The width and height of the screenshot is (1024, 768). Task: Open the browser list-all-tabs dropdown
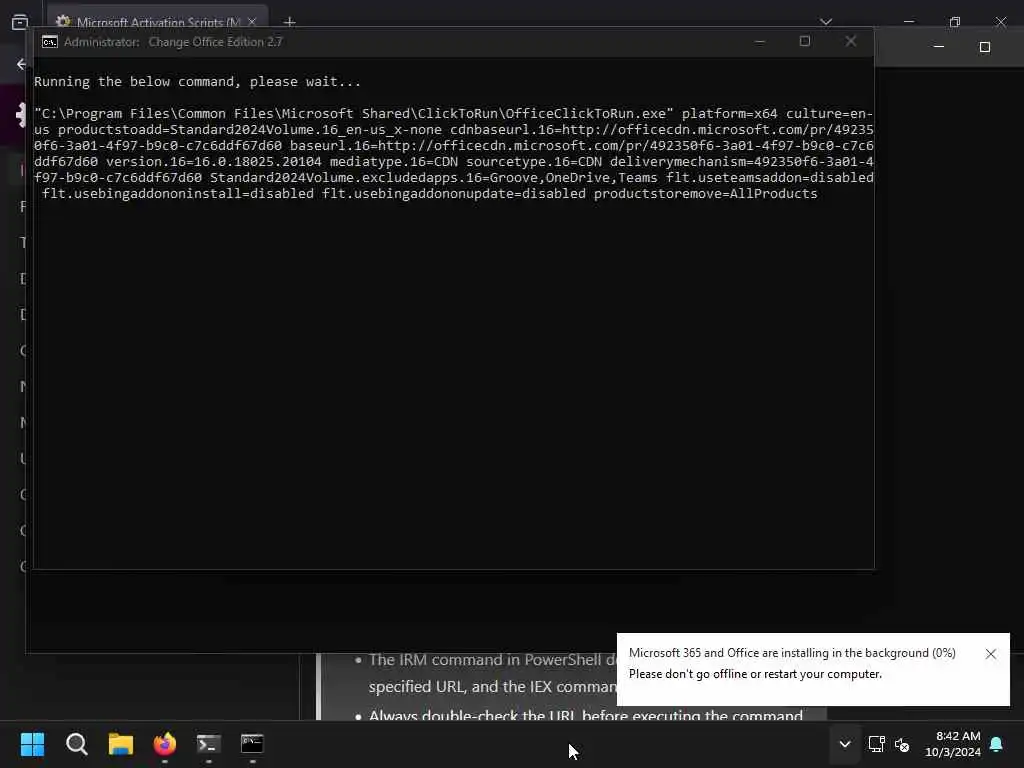click(x=826, y=22)
